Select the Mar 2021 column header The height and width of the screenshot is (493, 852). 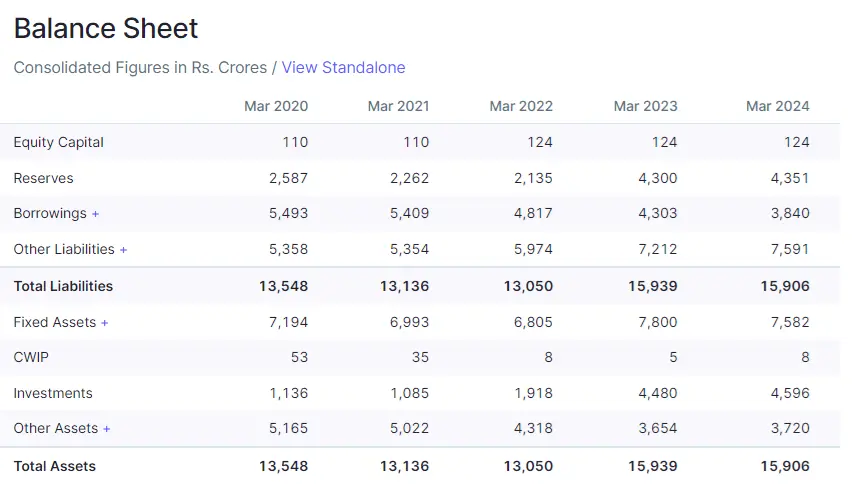click(398, 106)
